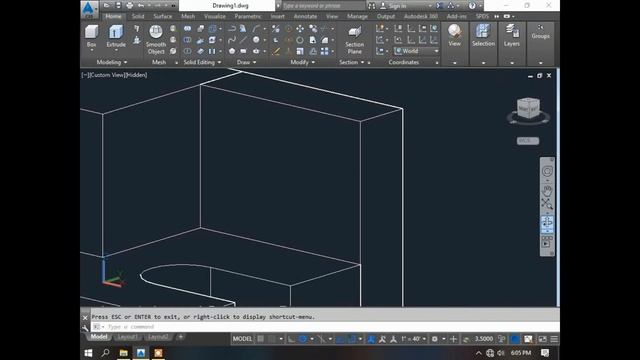The width and height of the screenshot is (640, 360).
Task: Click the Full Navigation Wheel icon
Action: 547,171
